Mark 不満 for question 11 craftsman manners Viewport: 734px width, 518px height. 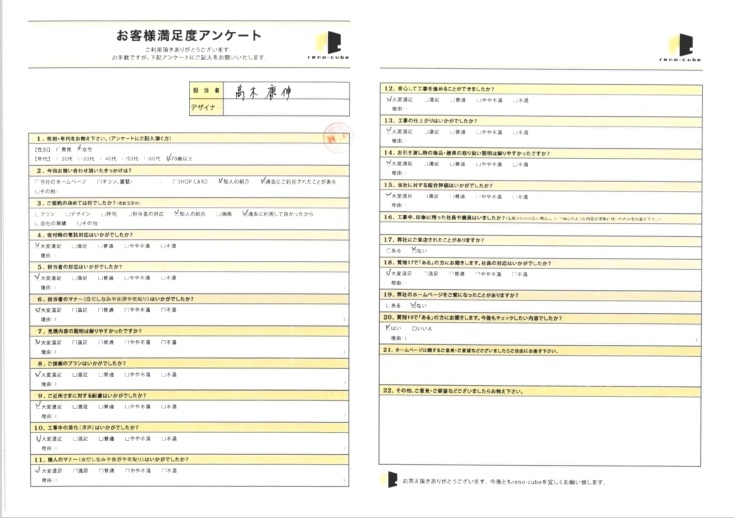(161, 469)
